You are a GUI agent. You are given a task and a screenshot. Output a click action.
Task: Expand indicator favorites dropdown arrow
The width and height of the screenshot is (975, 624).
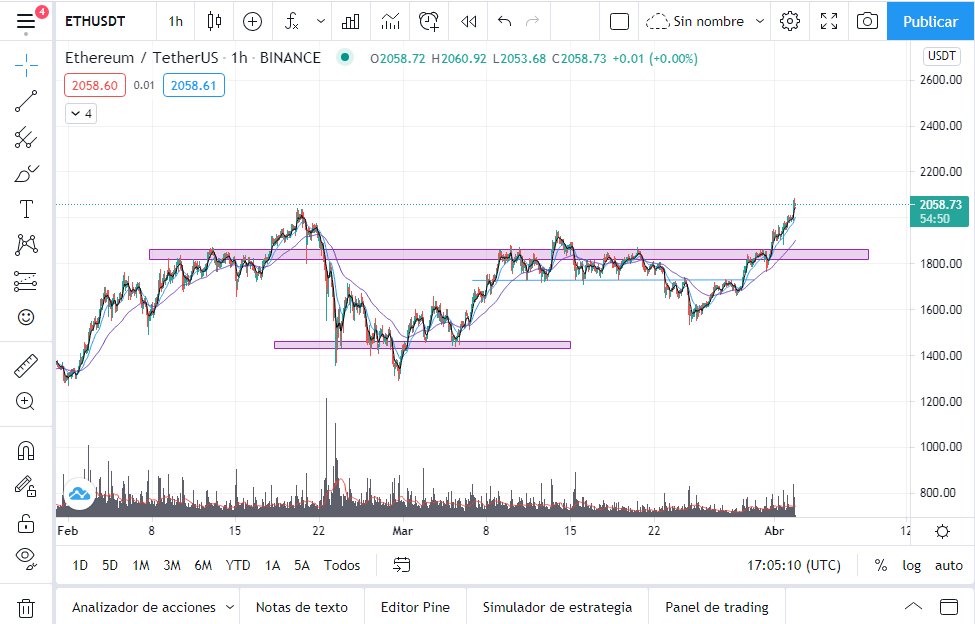coord(321,21)
